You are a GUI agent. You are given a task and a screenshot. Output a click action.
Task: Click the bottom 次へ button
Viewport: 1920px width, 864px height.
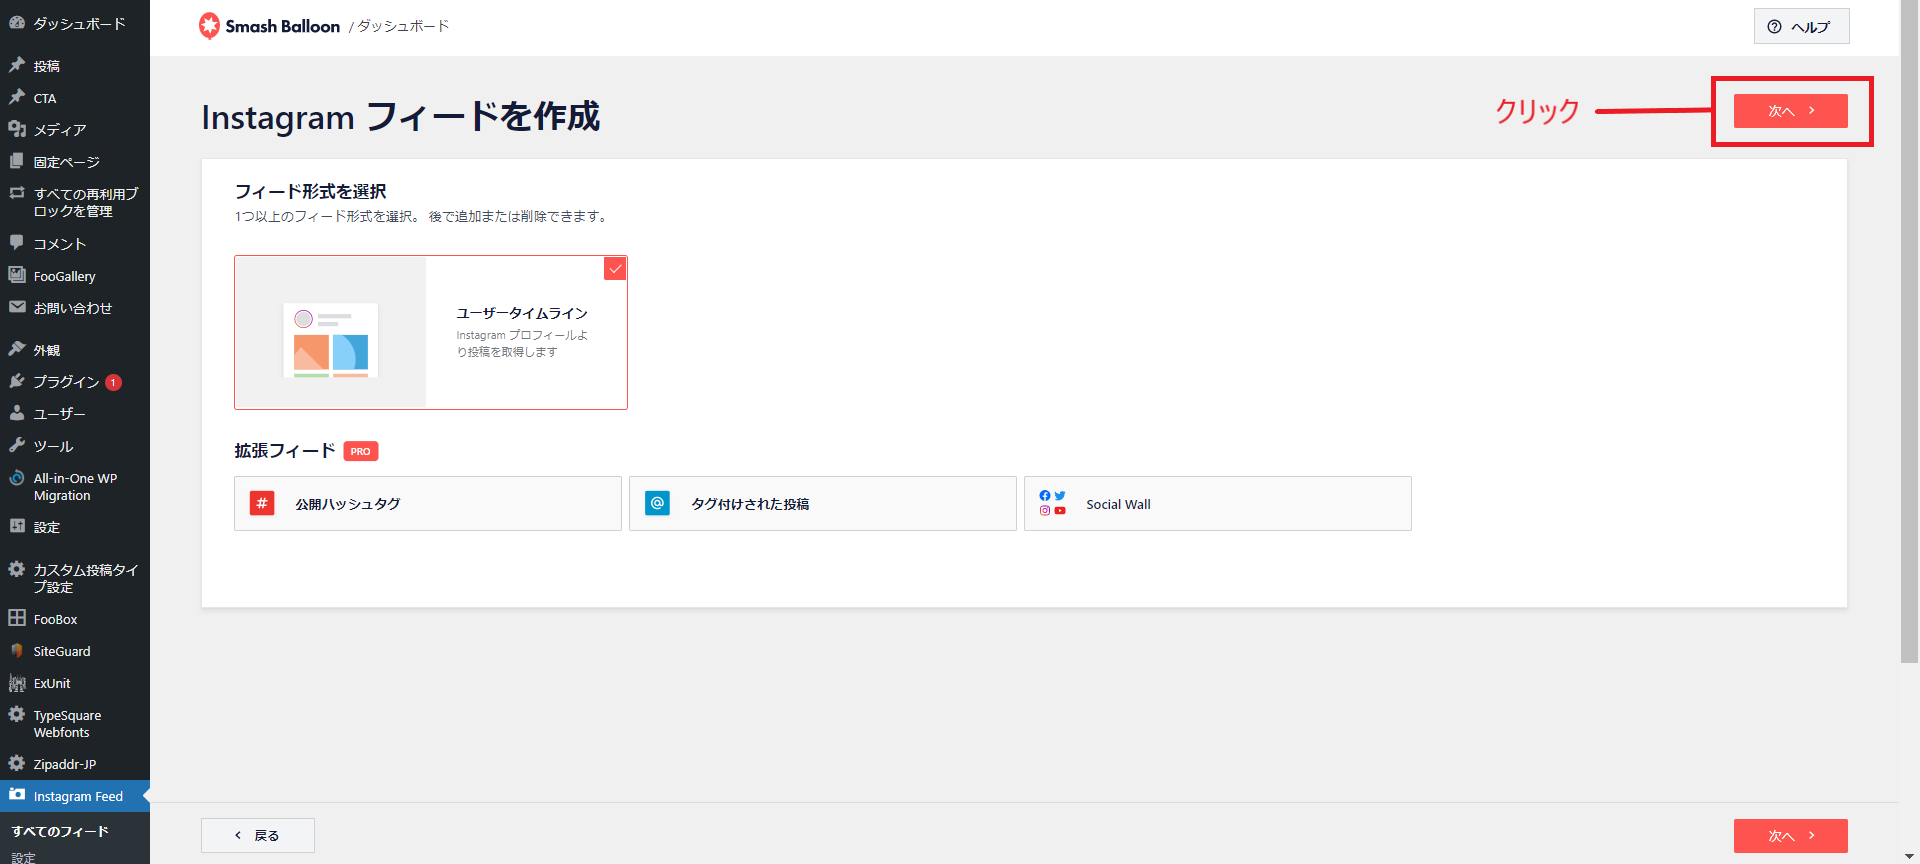pyautogui.click(x=1790, y=835)
